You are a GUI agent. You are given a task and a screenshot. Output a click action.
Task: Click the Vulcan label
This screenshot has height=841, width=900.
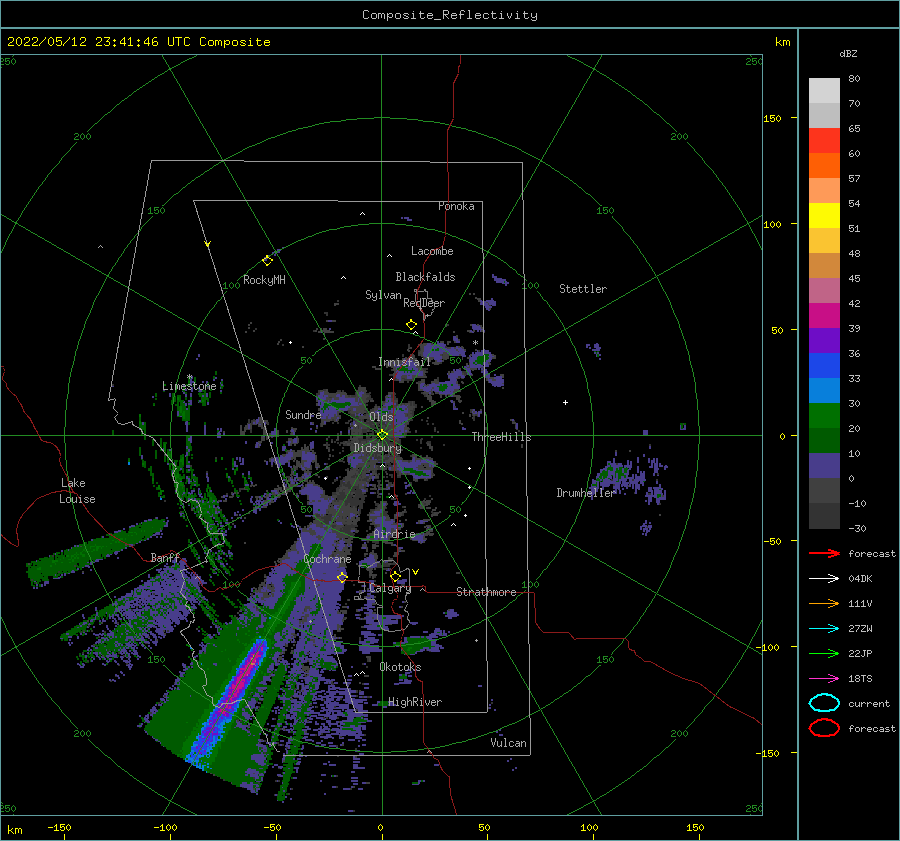coord(509,743)
